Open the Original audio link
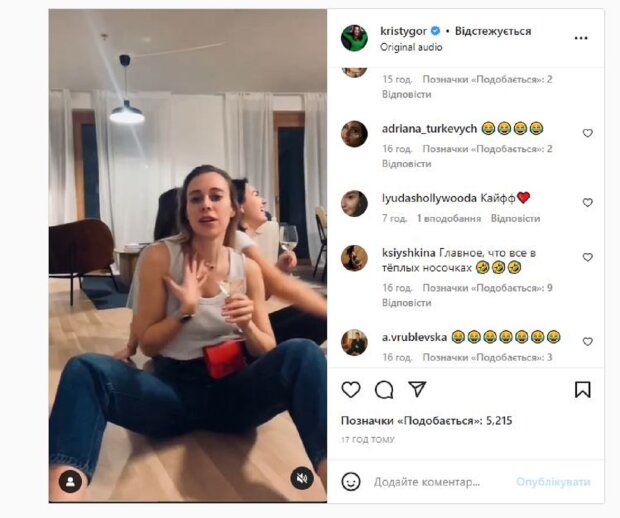 point(411,47)
